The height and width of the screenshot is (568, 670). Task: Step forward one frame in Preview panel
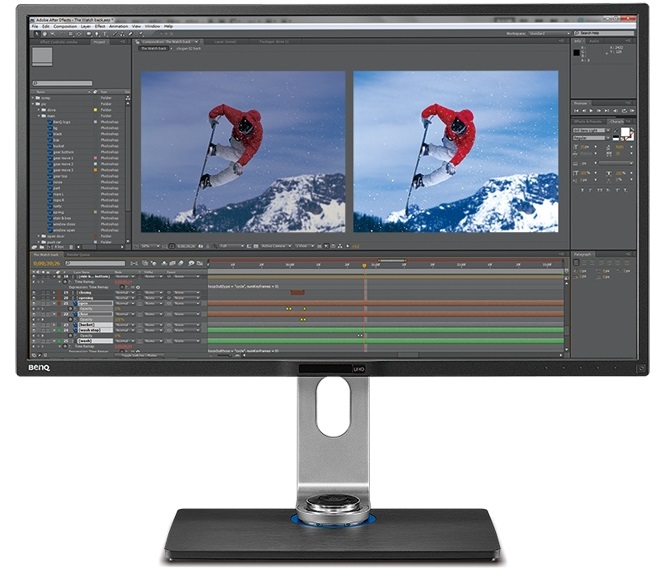tap(599, 111)
